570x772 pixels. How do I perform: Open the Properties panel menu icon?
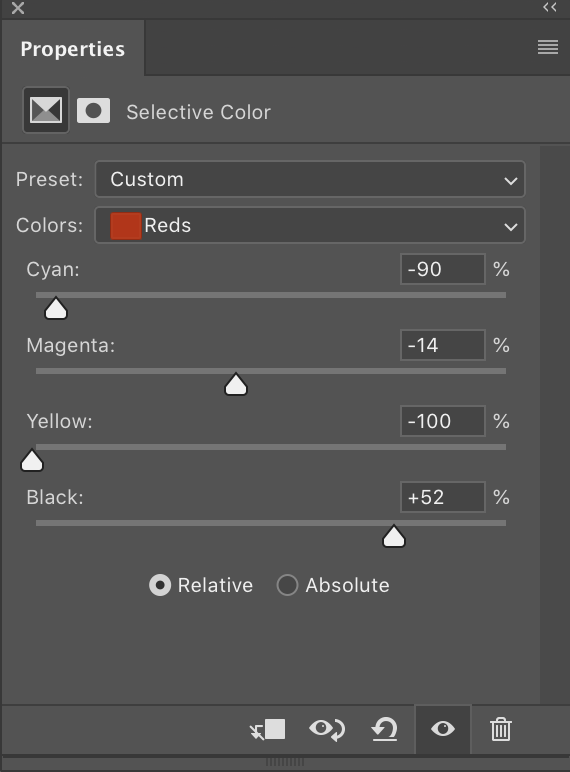(x=548, y=47)
